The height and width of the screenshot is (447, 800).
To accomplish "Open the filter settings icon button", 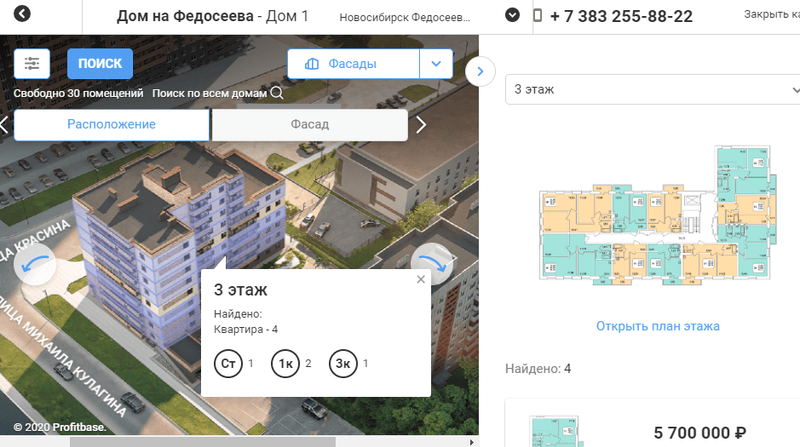I will pos(32,64).
